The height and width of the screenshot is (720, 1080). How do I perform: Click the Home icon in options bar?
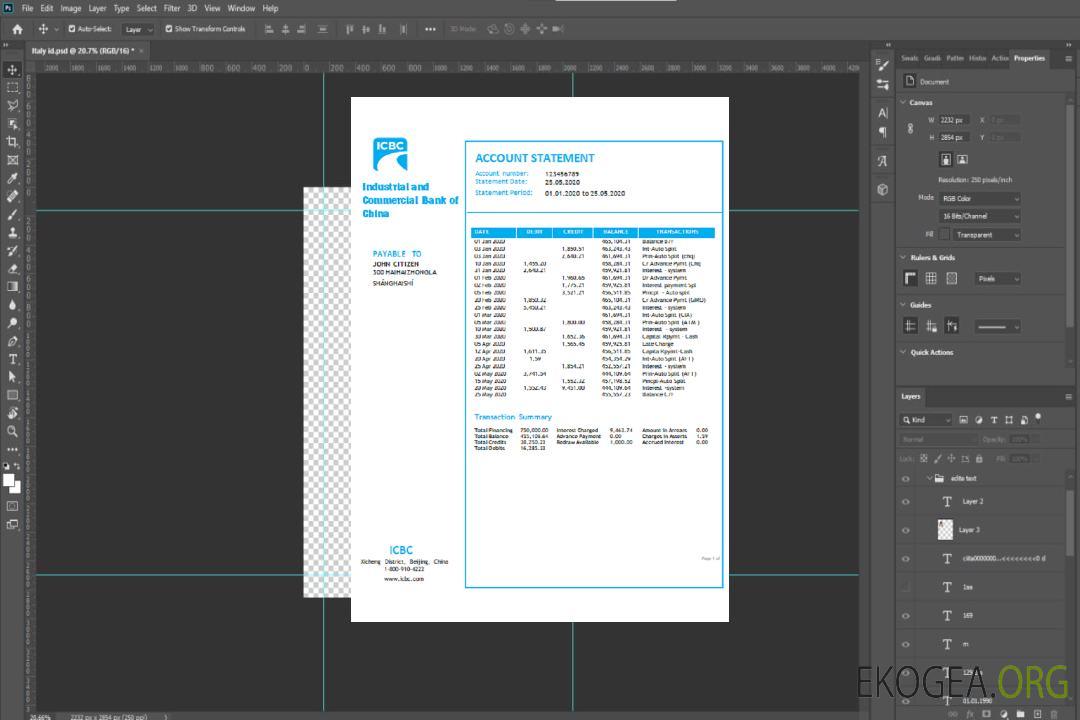tap(17, 29)
